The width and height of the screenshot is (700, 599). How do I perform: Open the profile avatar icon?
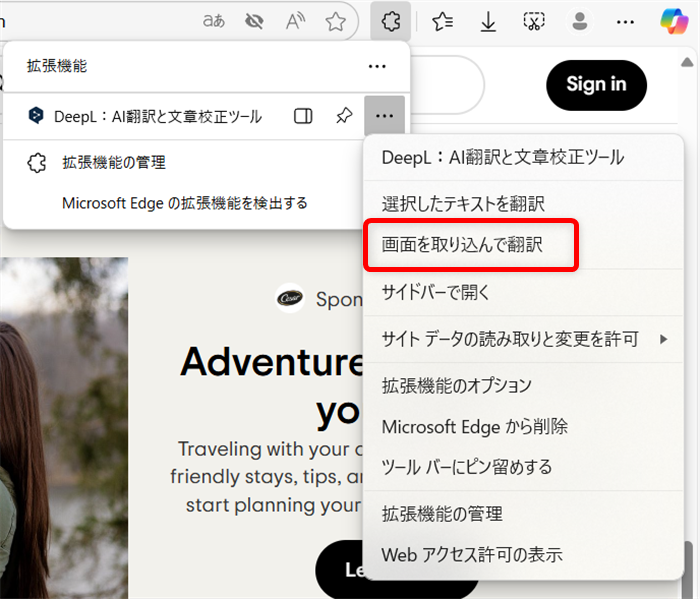pos(580,21)
